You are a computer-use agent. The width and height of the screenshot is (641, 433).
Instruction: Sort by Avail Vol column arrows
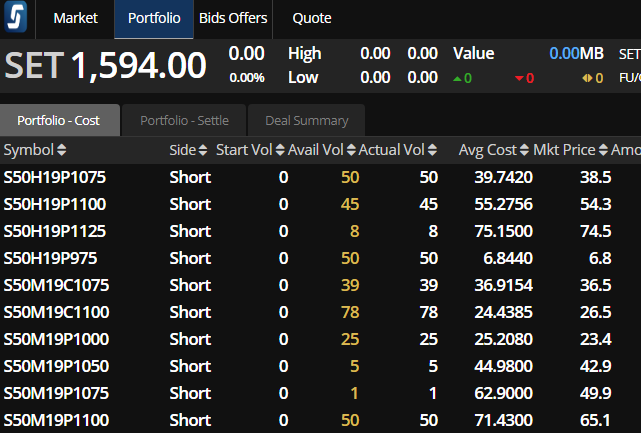tap(351, 150)
